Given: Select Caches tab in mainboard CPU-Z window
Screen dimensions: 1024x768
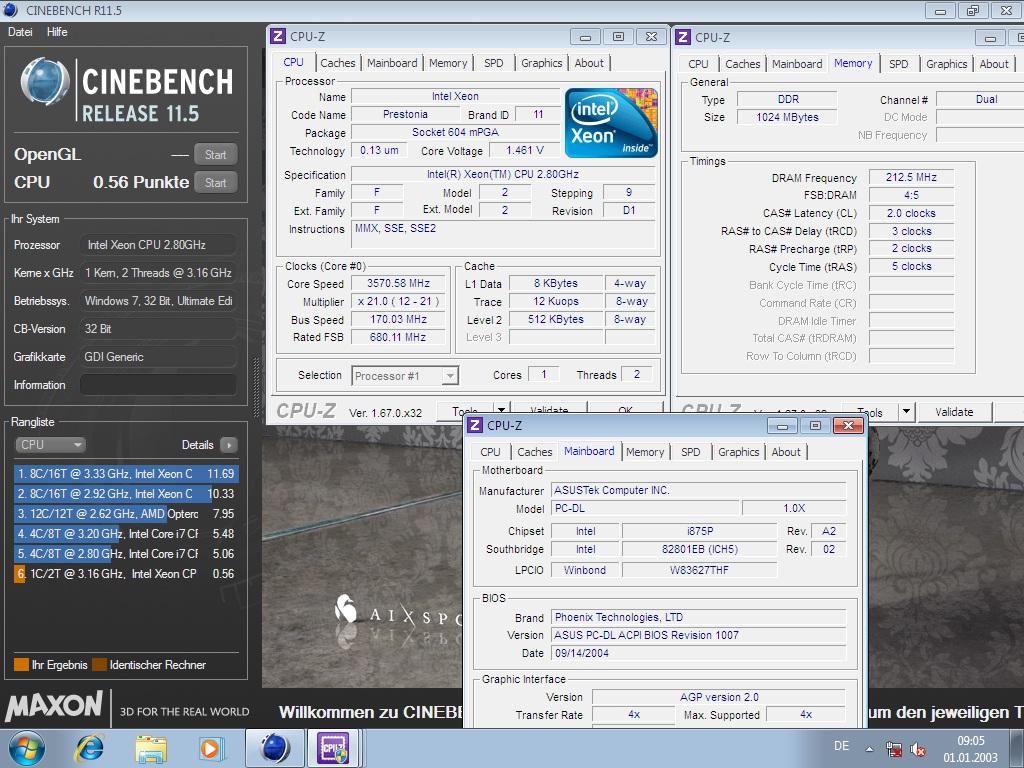Looking at the screenshot, I should click(535, 452).
